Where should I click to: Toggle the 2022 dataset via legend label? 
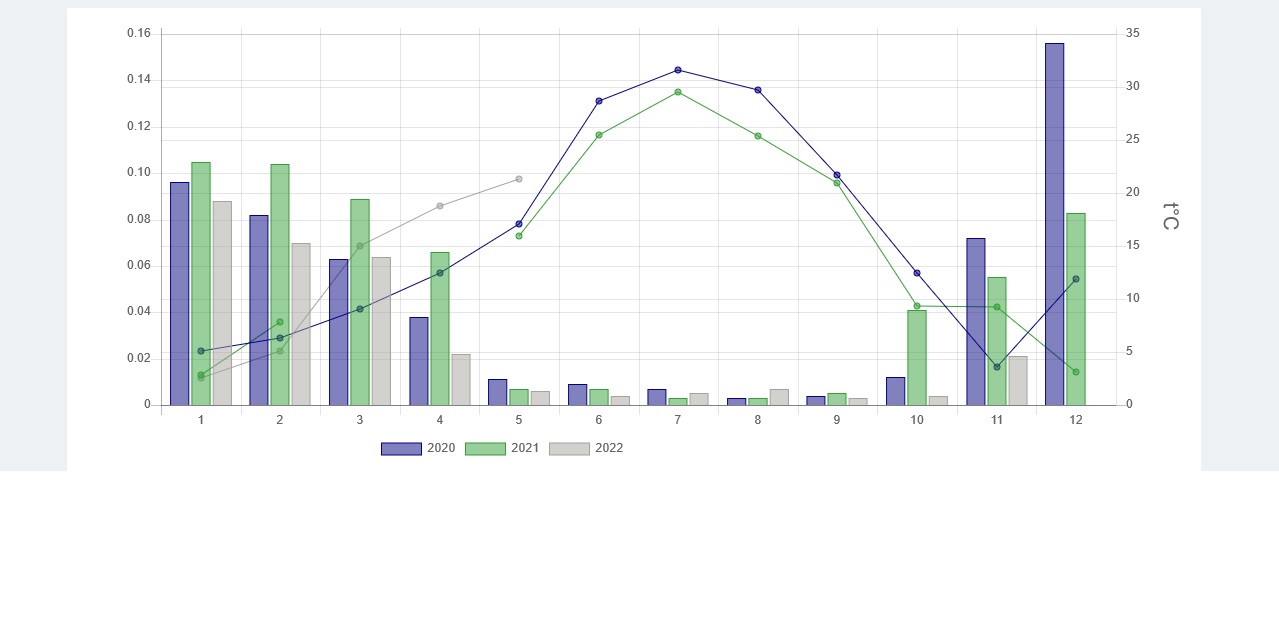(x=609, y=448)
